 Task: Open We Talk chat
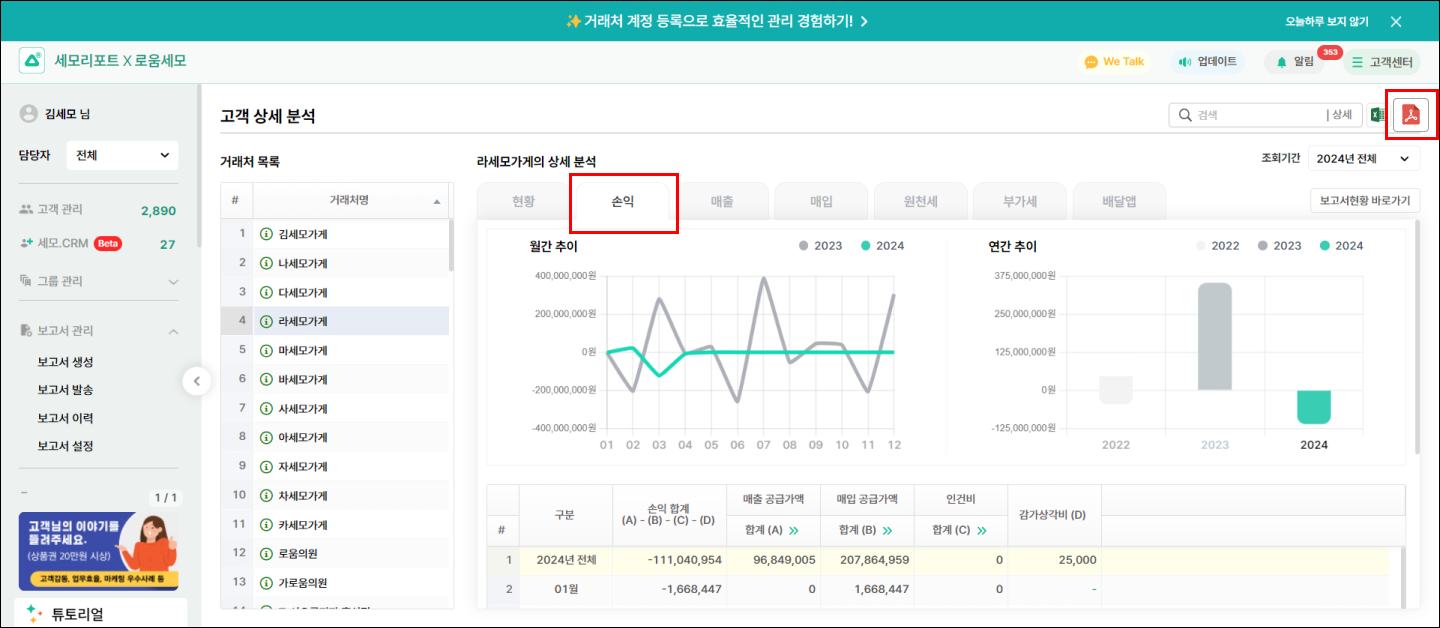click(x=1113, y=62)
